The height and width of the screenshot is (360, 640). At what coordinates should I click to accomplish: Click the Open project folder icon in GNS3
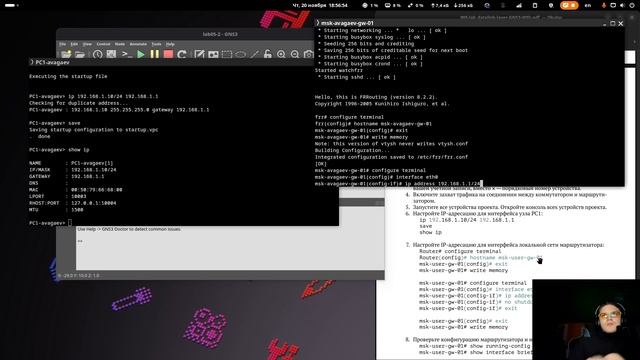click(x=80, y=54)
